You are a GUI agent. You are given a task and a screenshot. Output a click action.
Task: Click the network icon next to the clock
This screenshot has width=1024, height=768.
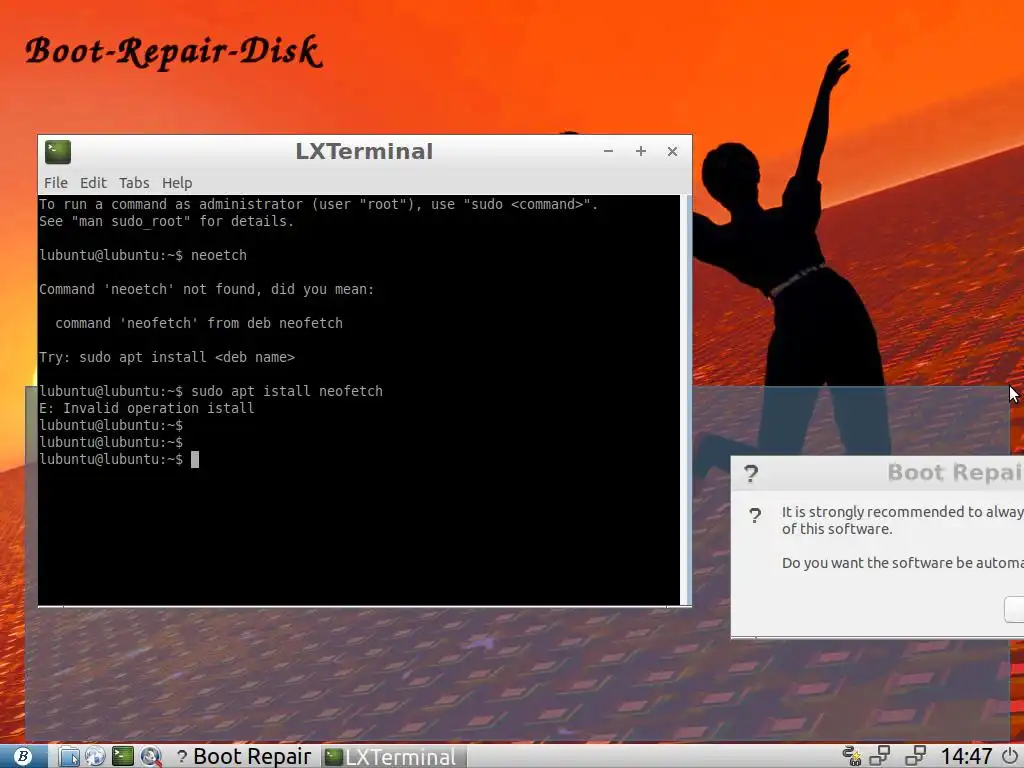pos(916,756)
